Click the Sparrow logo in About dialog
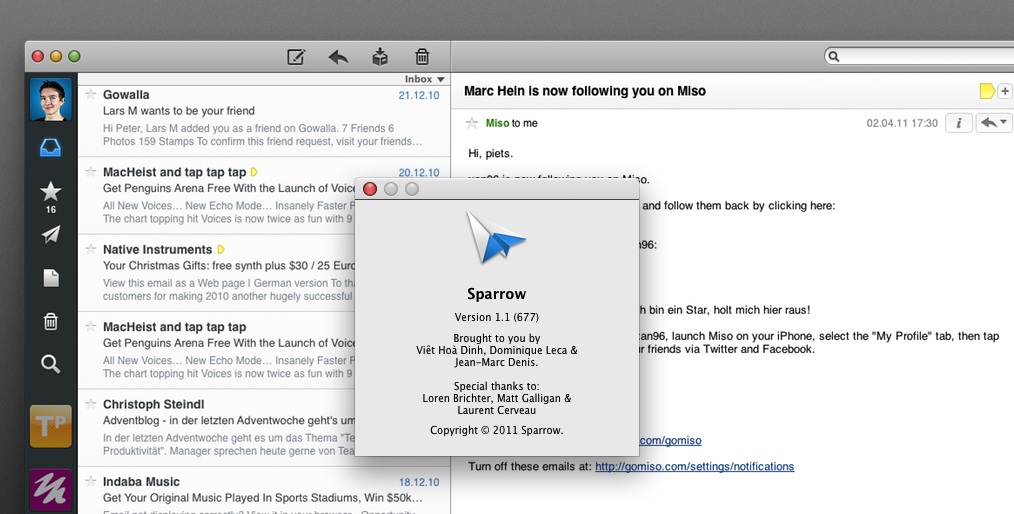 496,237
